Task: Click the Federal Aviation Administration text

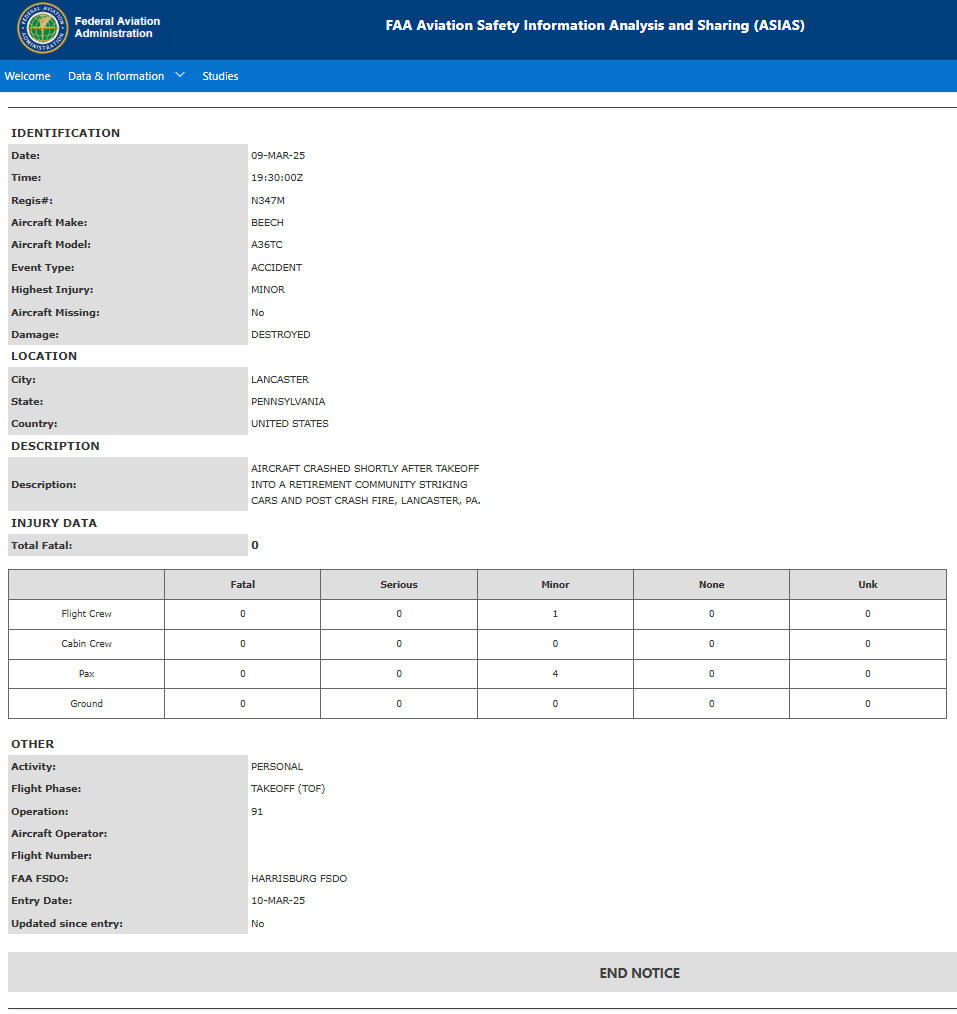Action: pyautogui.click(x=117, y=27)
